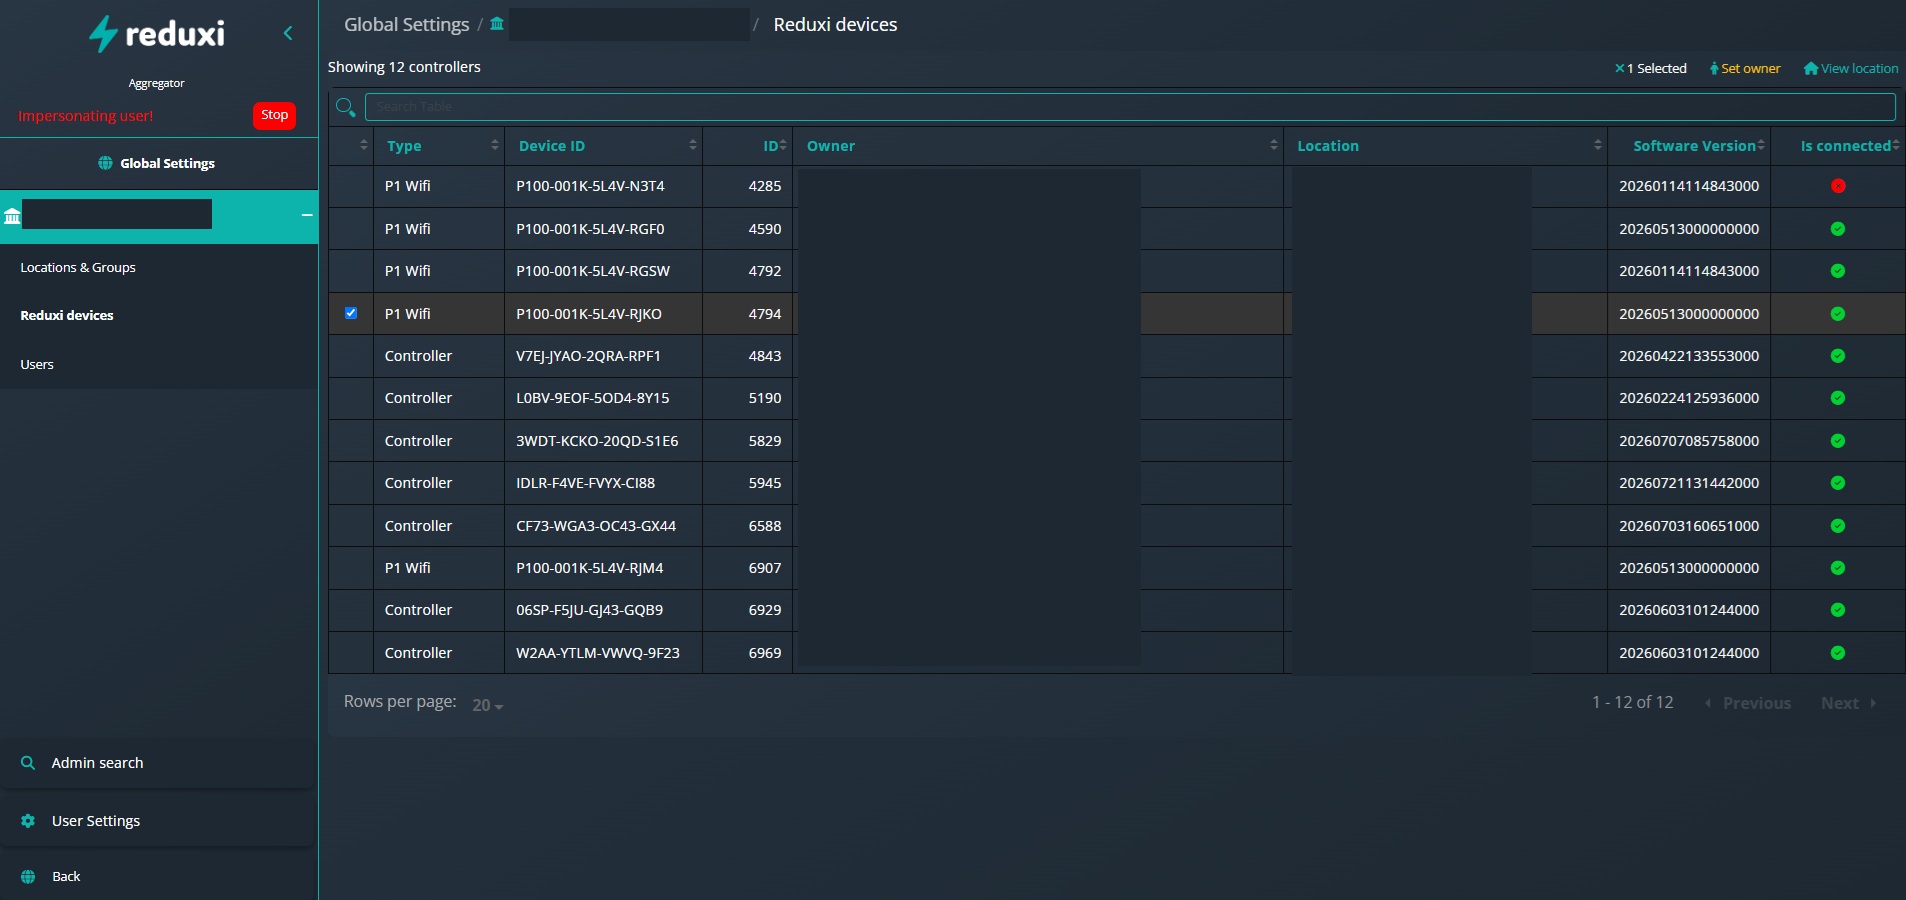Click Back in the sidebar
The width and height of the screenshot is (1906, 900).
[66, 877]
